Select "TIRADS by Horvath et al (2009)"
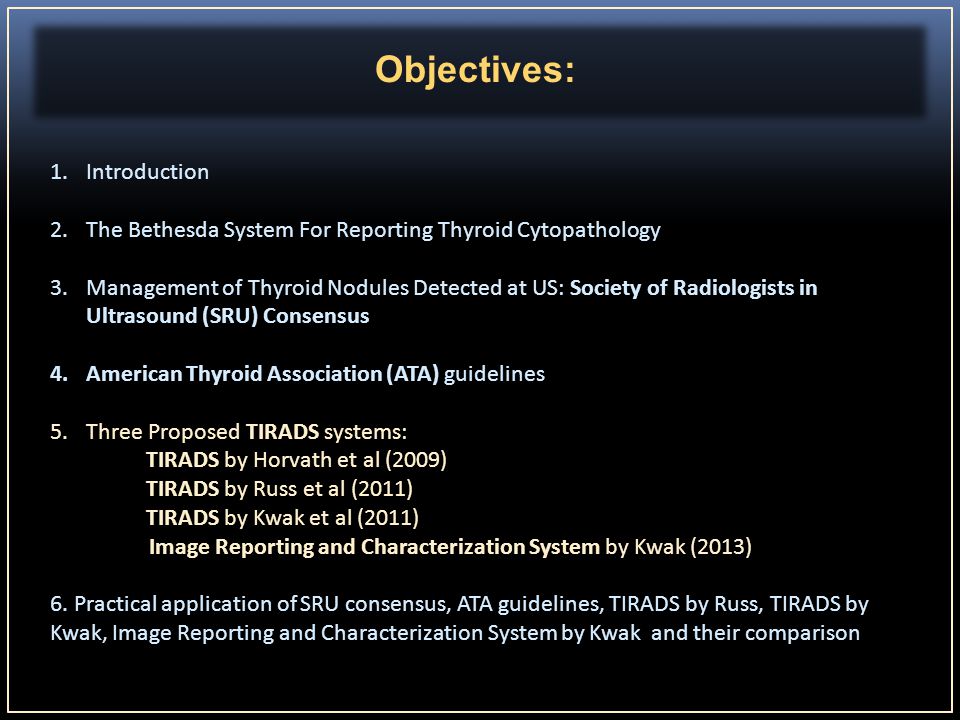 point(296,460)
